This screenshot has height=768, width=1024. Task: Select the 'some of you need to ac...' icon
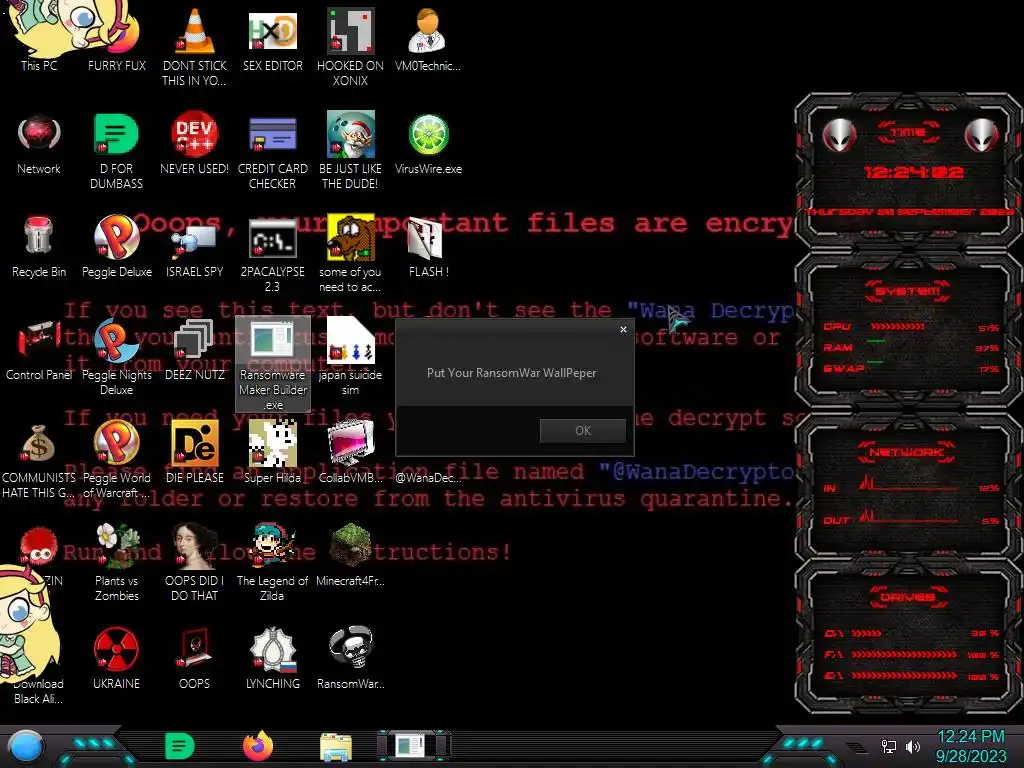350,253
